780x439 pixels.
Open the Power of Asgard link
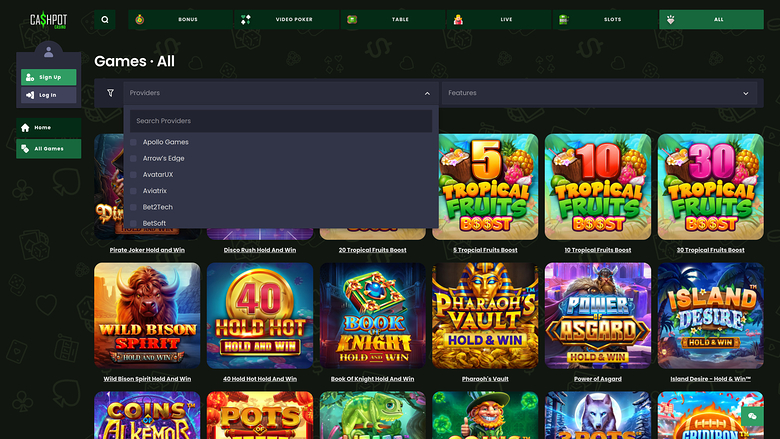pyautogui.click(x=598, y=379)
